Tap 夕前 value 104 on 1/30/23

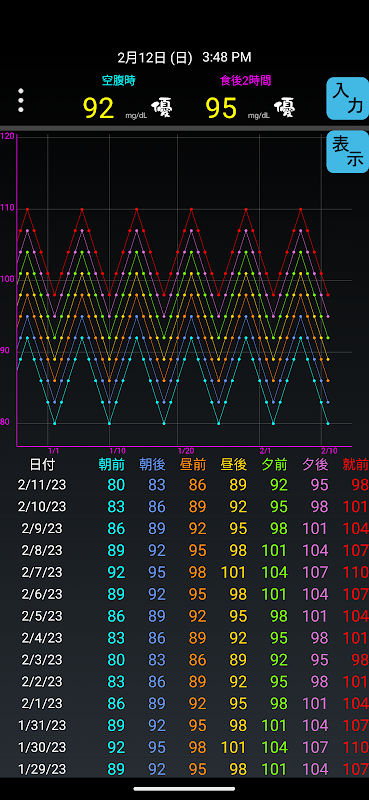point(275,748)
